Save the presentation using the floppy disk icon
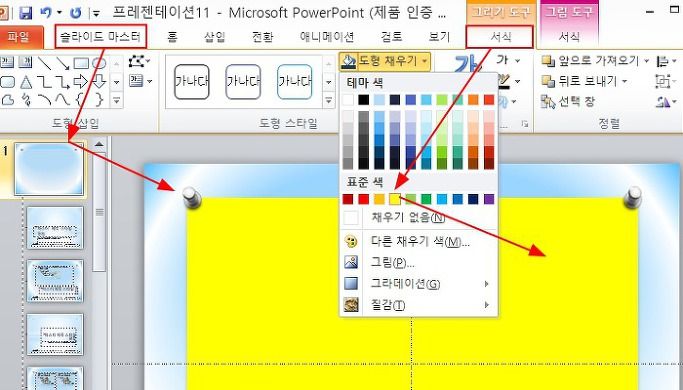 click(x=26, y=13)
